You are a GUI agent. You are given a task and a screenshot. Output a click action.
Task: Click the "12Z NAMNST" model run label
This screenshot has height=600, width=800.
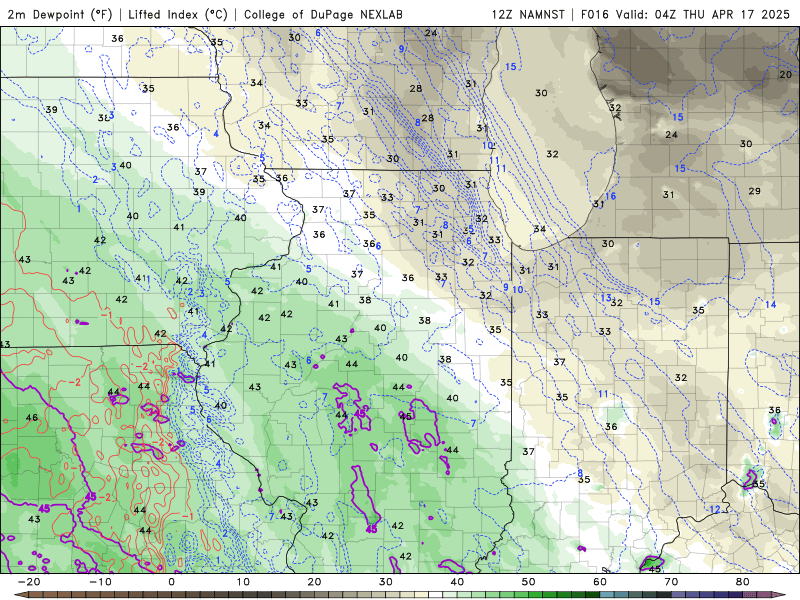pyautogui.click(x=528, y=14)
